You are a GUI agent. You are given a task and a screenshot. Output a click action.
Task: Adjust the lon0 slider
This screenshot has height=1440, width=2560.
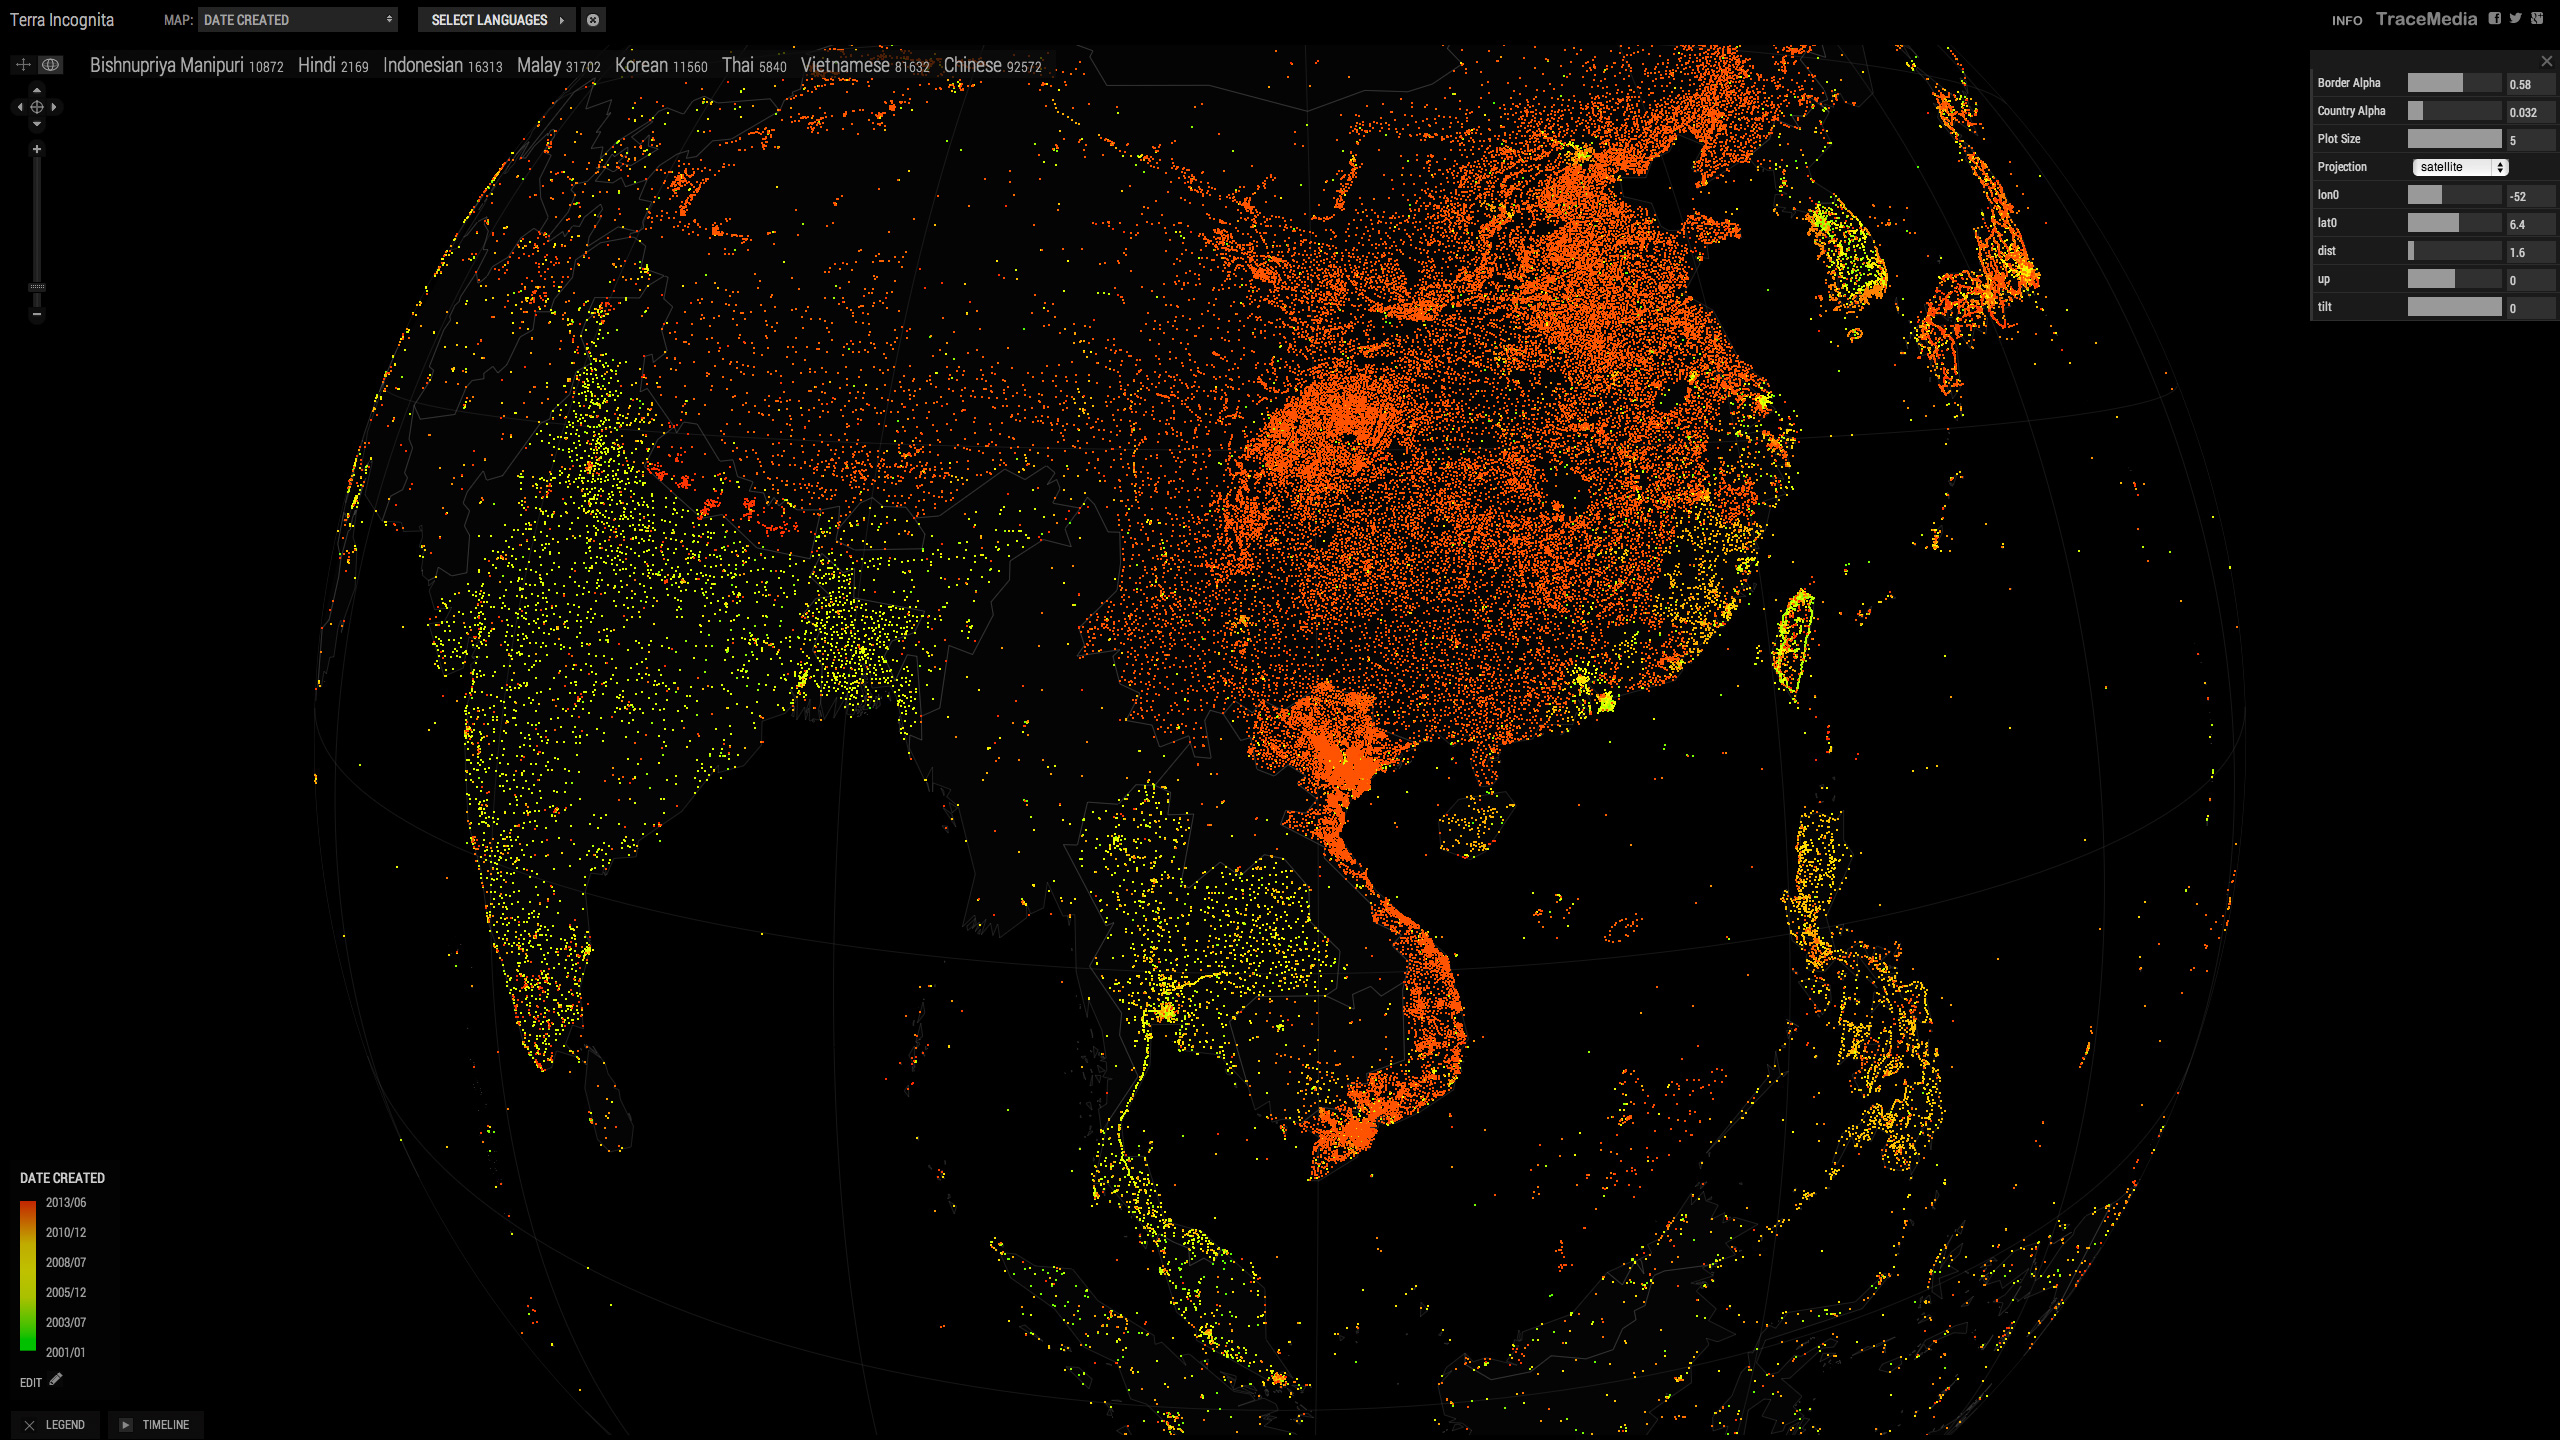(2454, 195)
